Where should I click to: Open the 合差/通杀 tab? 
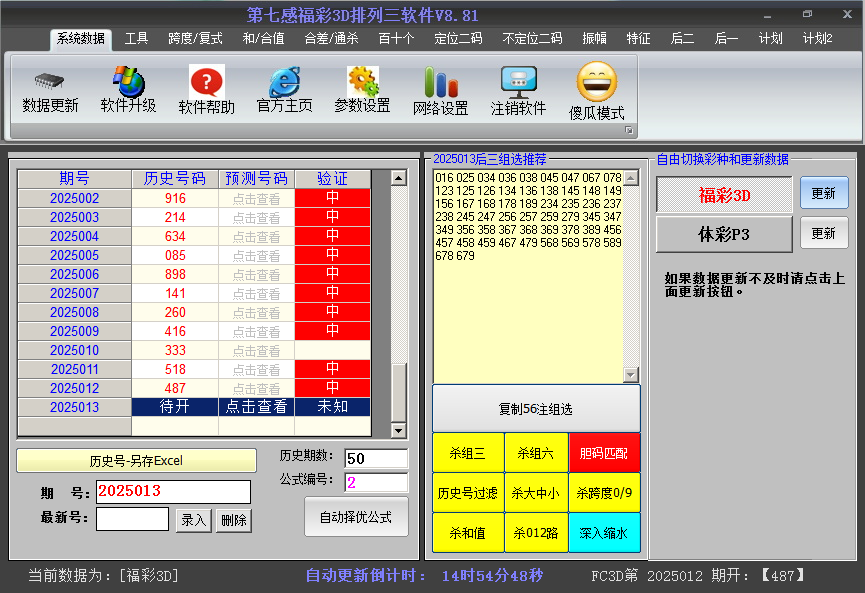click(332, 39)
